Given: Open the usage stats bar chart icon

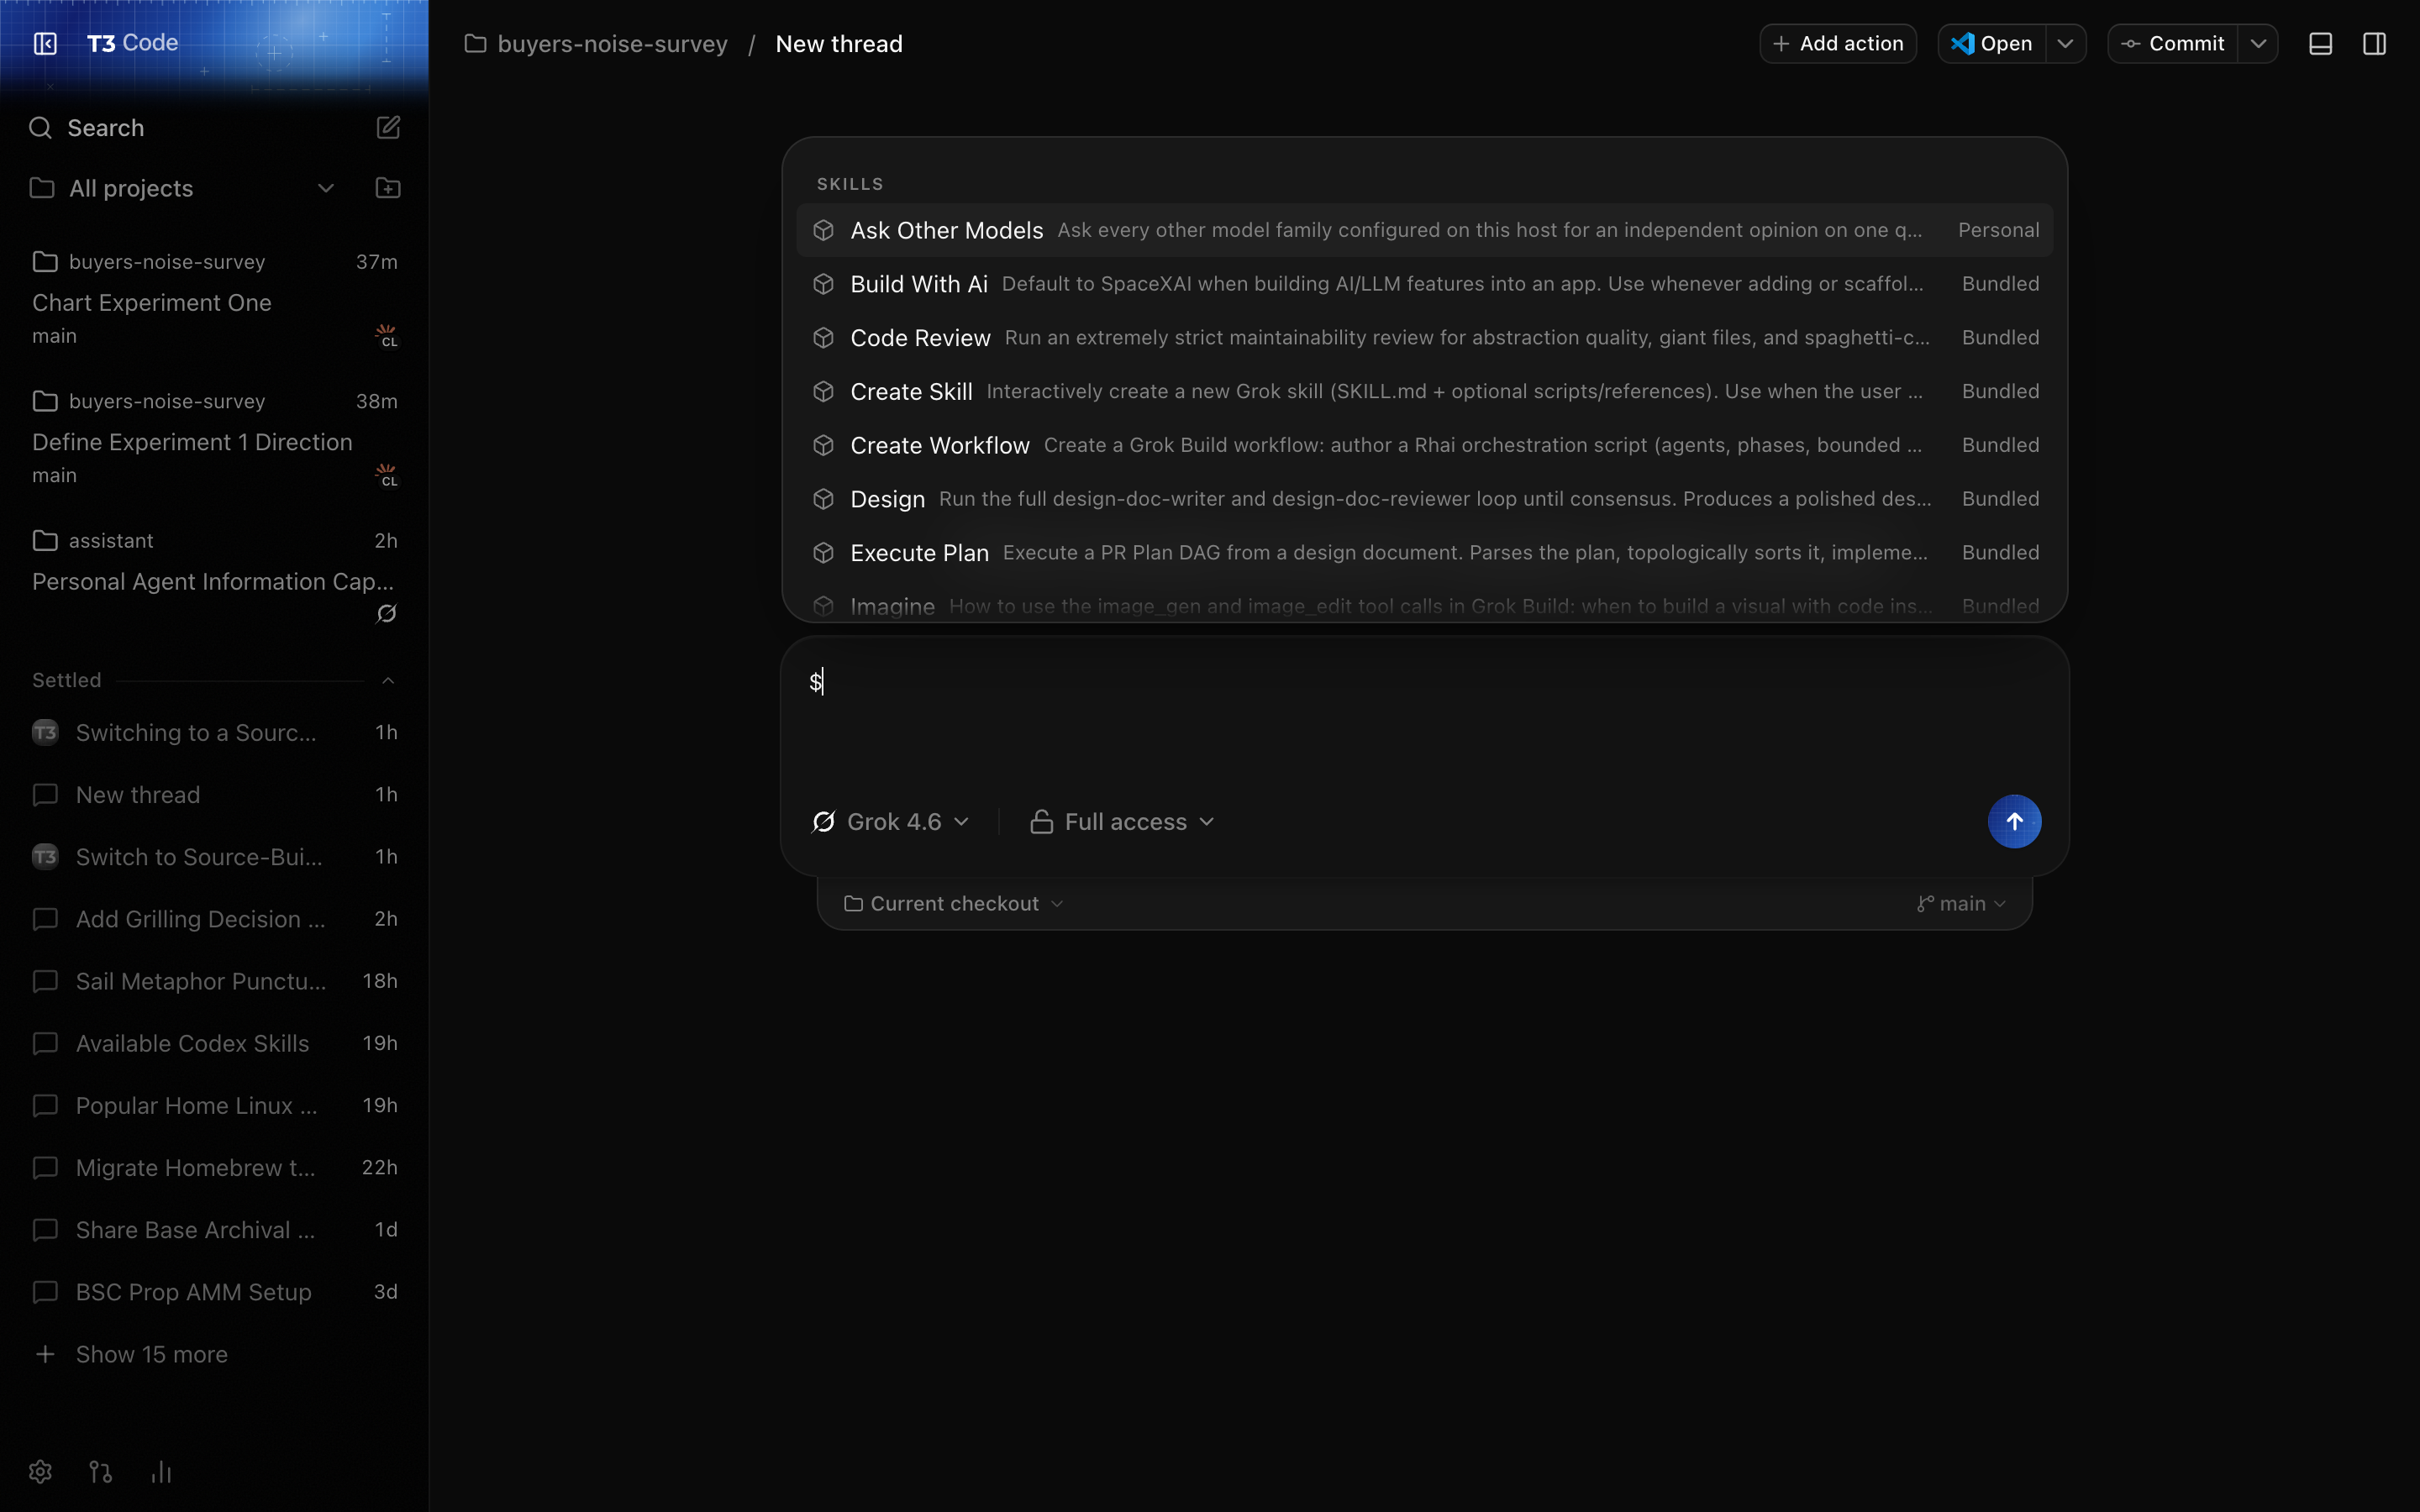Looking at the screenshot, I should click(161, 1472).
